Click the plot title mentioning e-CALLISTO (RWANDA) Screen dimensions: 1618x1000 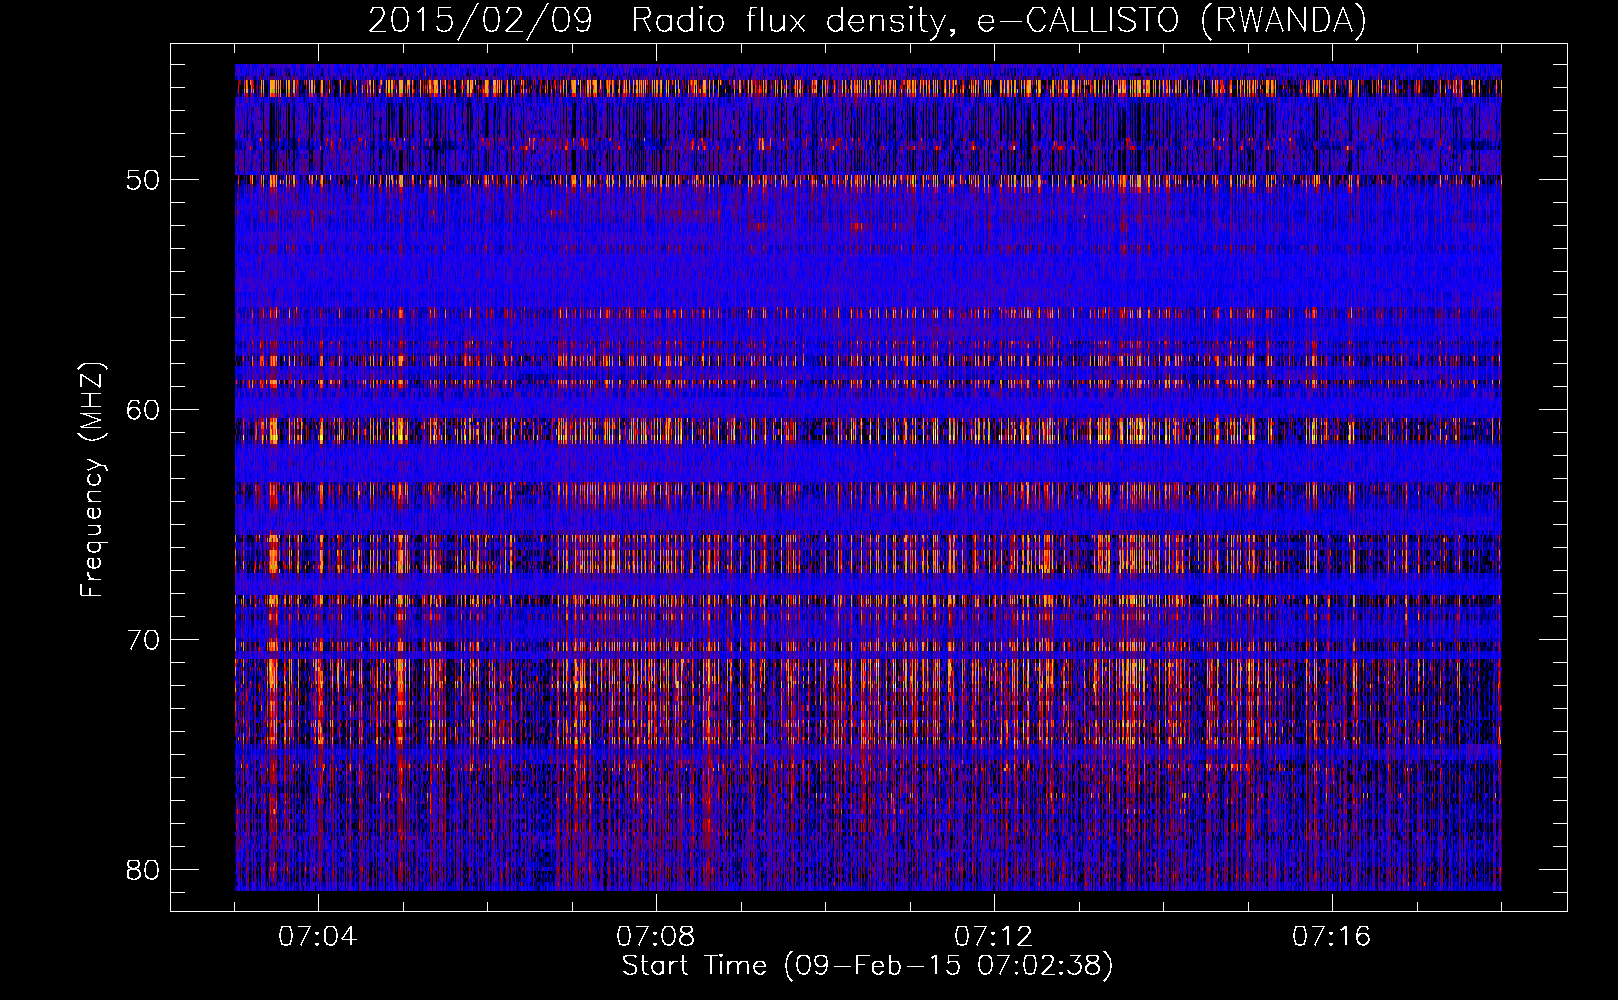click(867, 20)
